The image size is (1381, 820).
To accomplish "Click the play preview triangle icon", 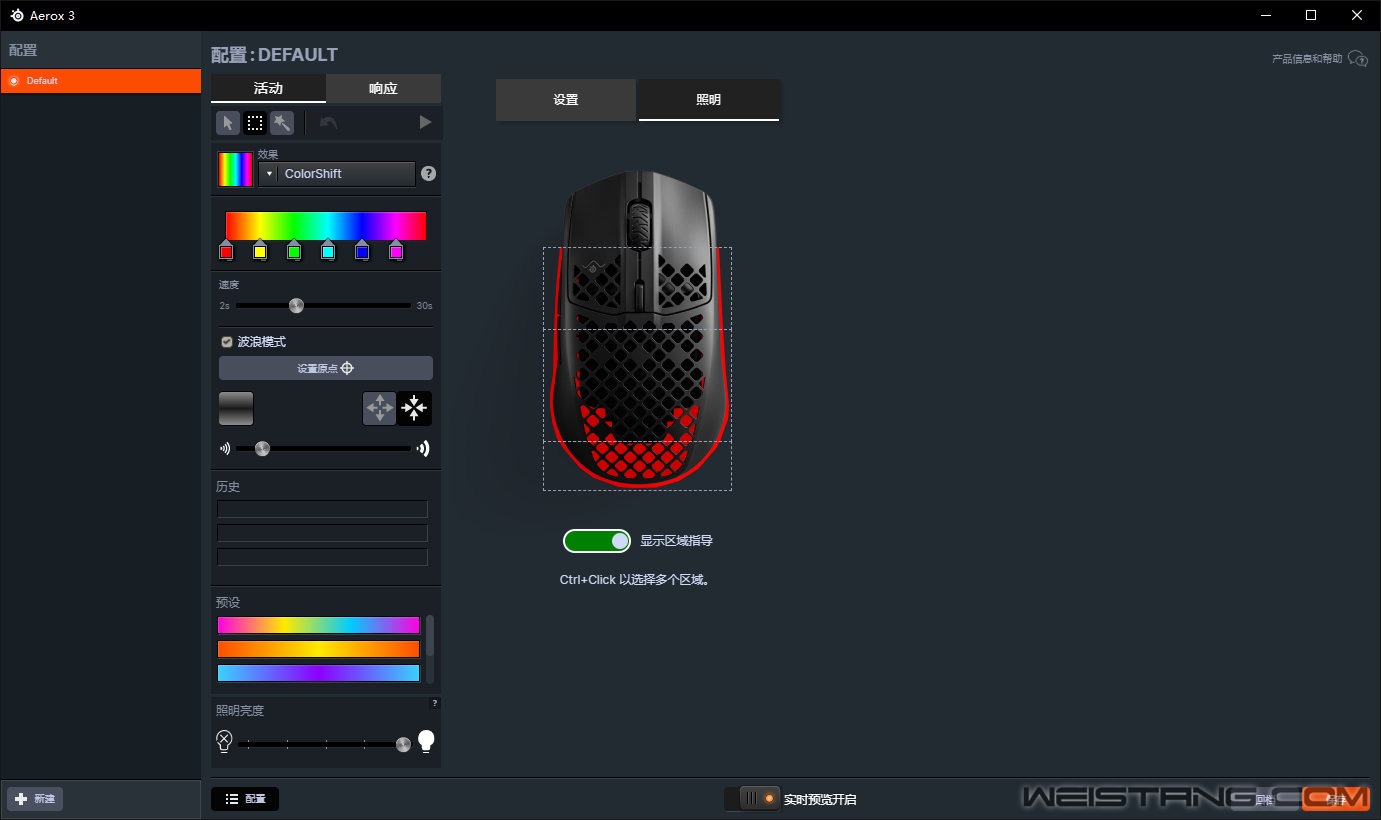I will 425,122.
